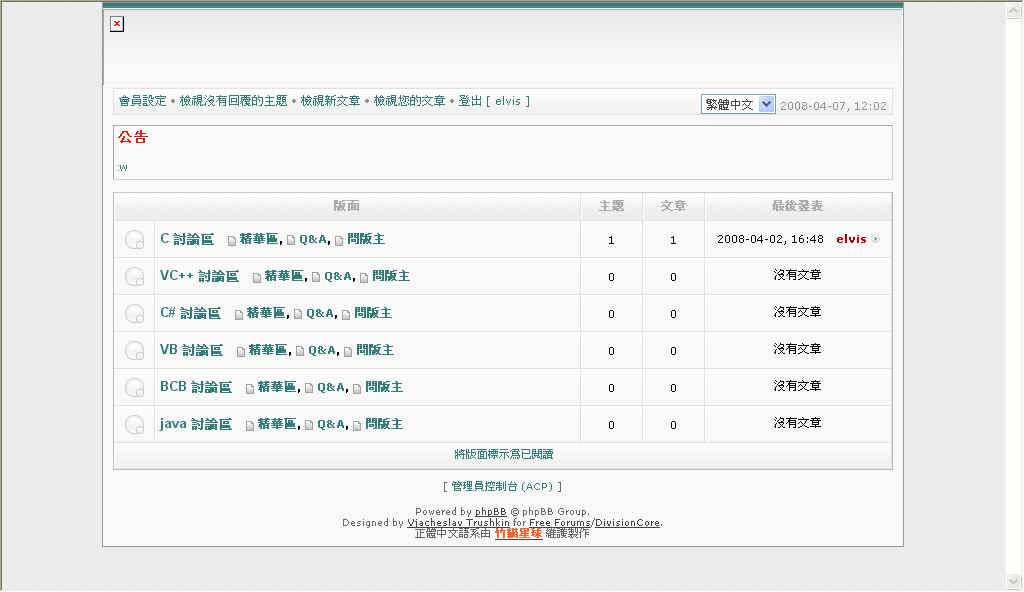
Task: Click subforum icon before Q&A in C# row
Action: tap(298, 314)
